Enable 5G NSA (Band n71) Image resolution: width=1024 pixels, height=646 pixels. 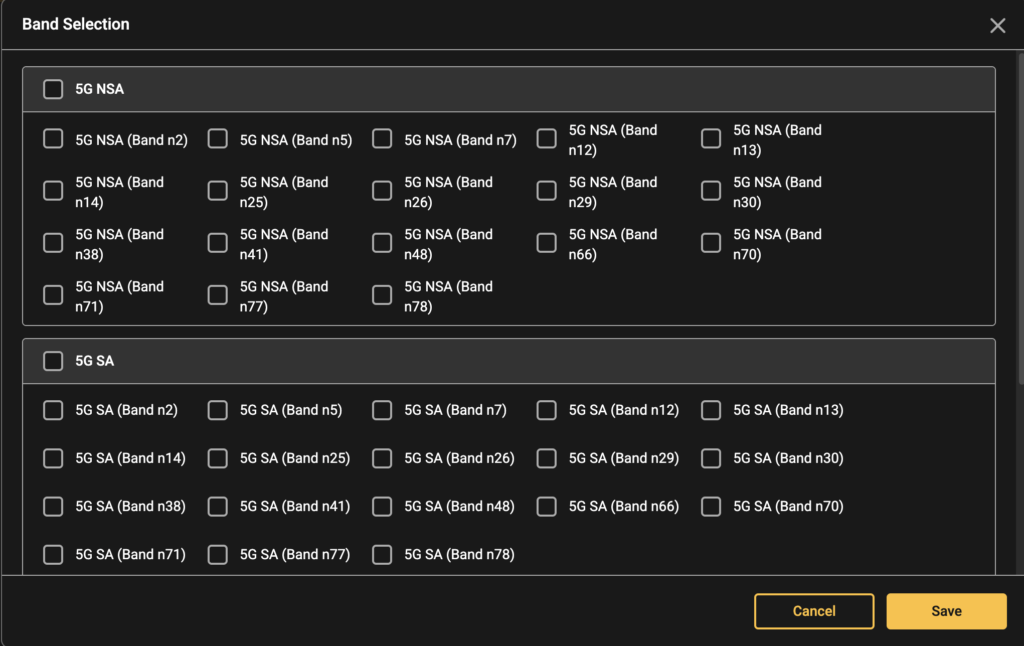coord(53,295)
